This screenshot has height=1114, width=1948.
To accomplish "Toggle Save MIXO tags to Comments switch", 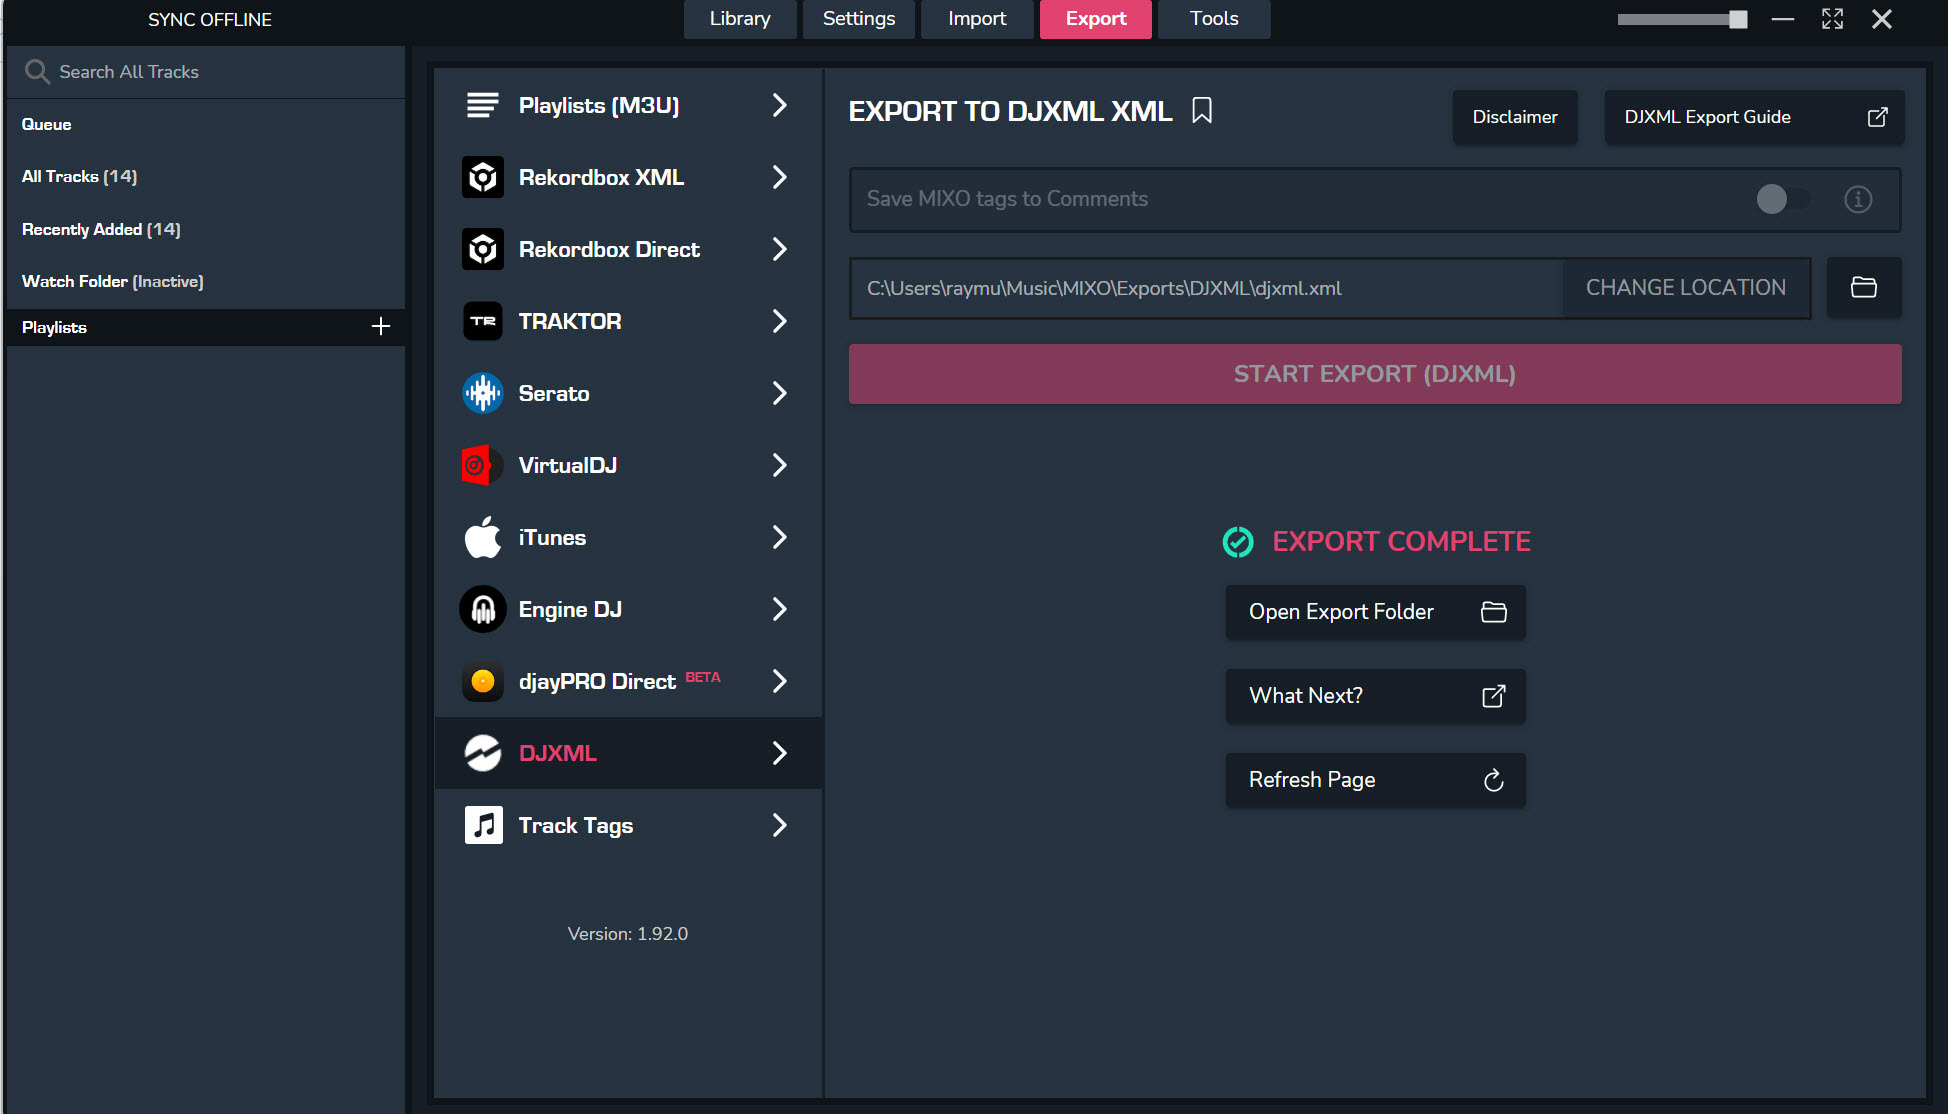I will point(1781,199).
